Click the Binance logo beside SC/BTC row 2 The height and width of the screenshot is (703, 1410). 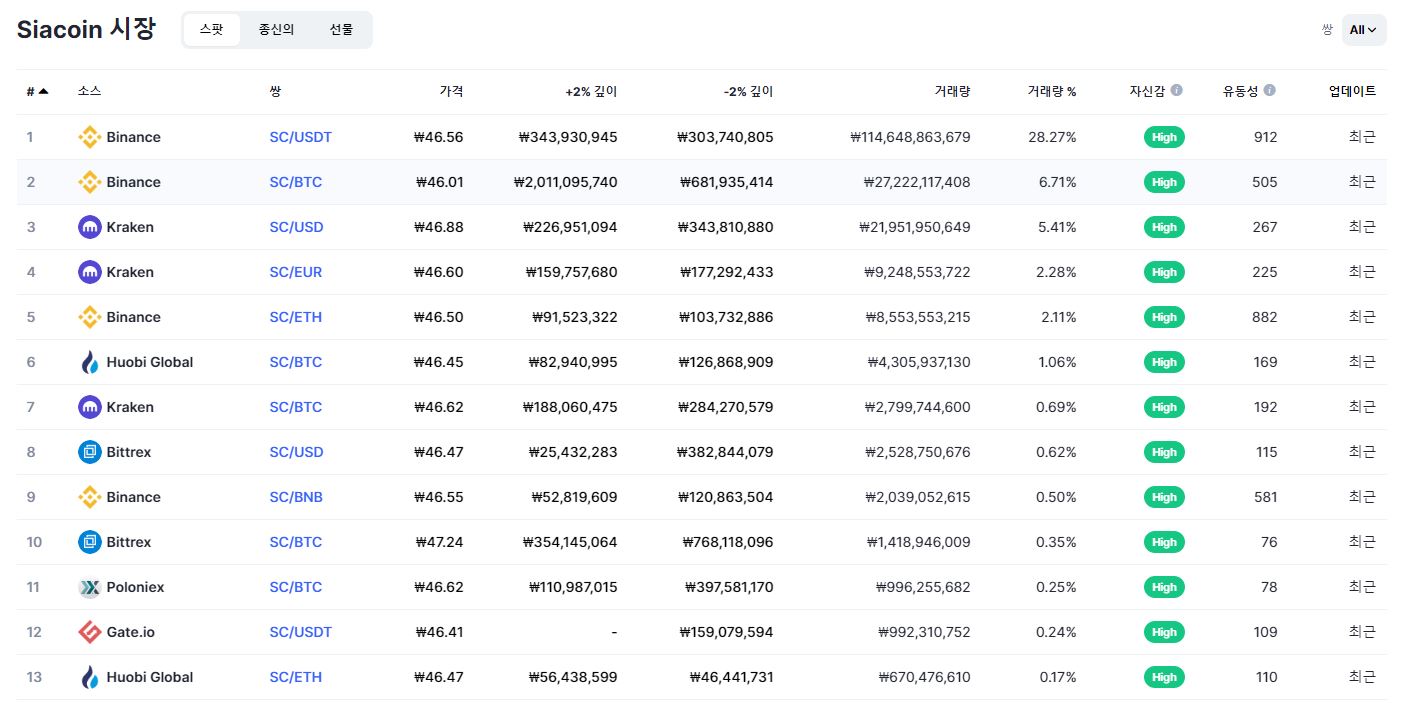(x=90, y=182)
